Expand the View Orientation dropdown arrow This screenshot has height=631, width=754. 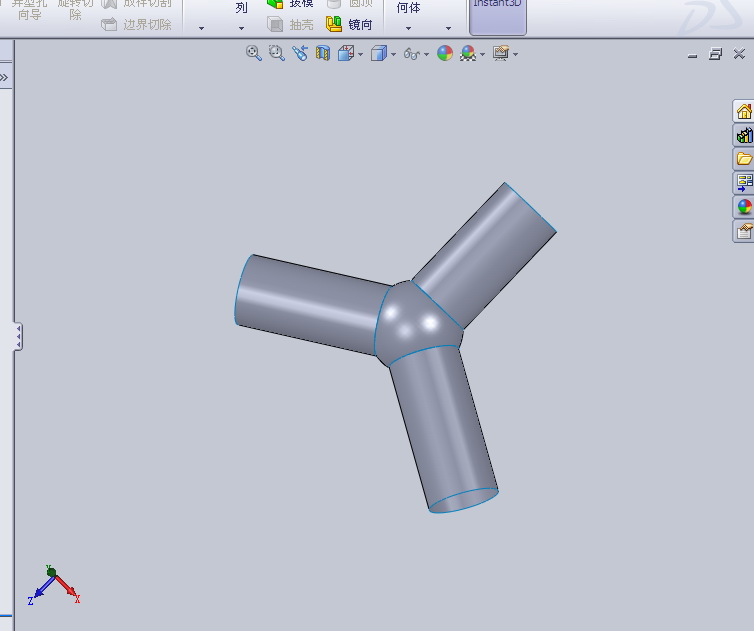[x=361, y=55]
